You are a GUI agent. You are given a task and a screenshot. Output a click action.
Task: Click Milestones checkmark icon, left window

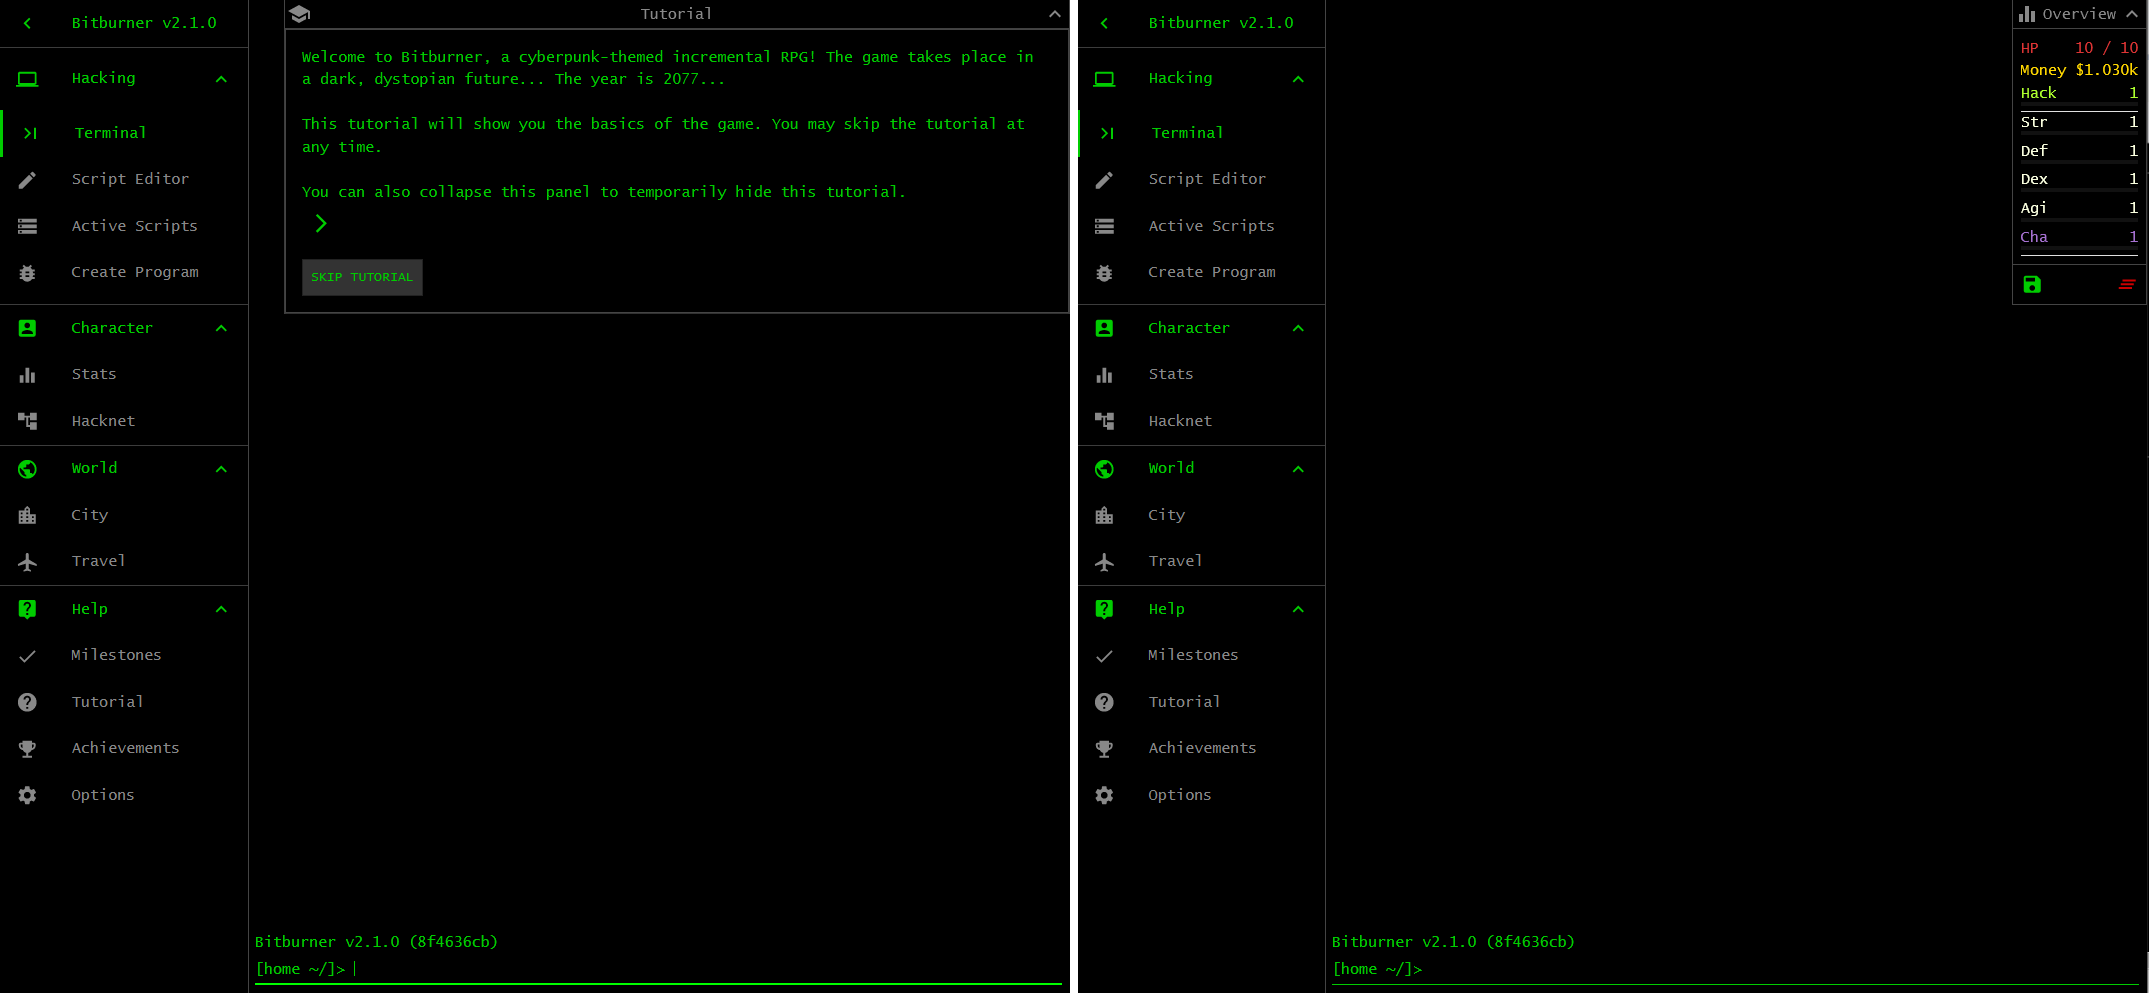pos(27,656)
